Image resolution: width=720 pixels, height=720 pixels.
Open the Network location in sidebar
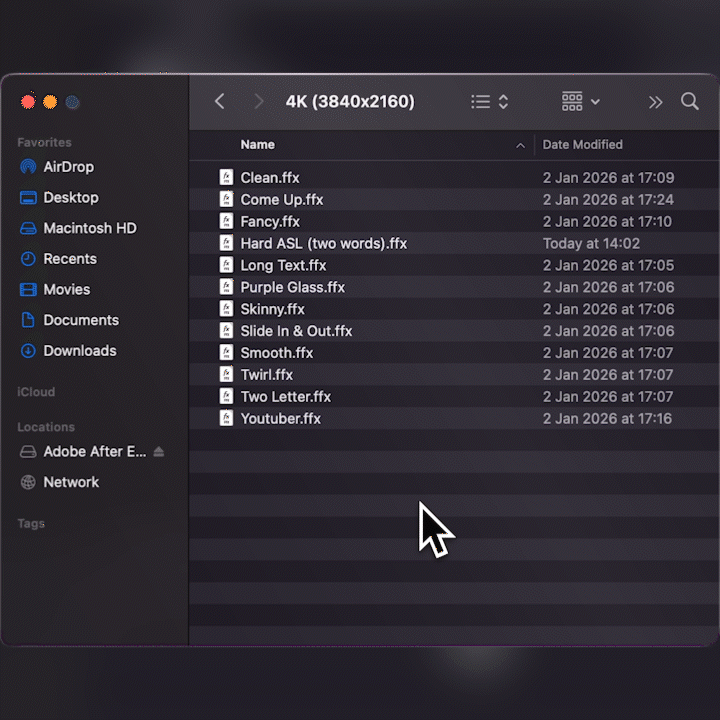(71, 482)
